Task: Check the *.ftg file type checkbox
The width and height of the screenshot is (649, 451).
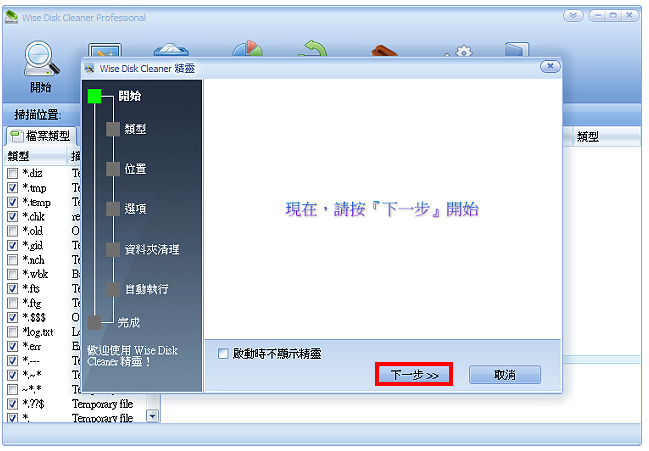Action: (x=13, y=303)
